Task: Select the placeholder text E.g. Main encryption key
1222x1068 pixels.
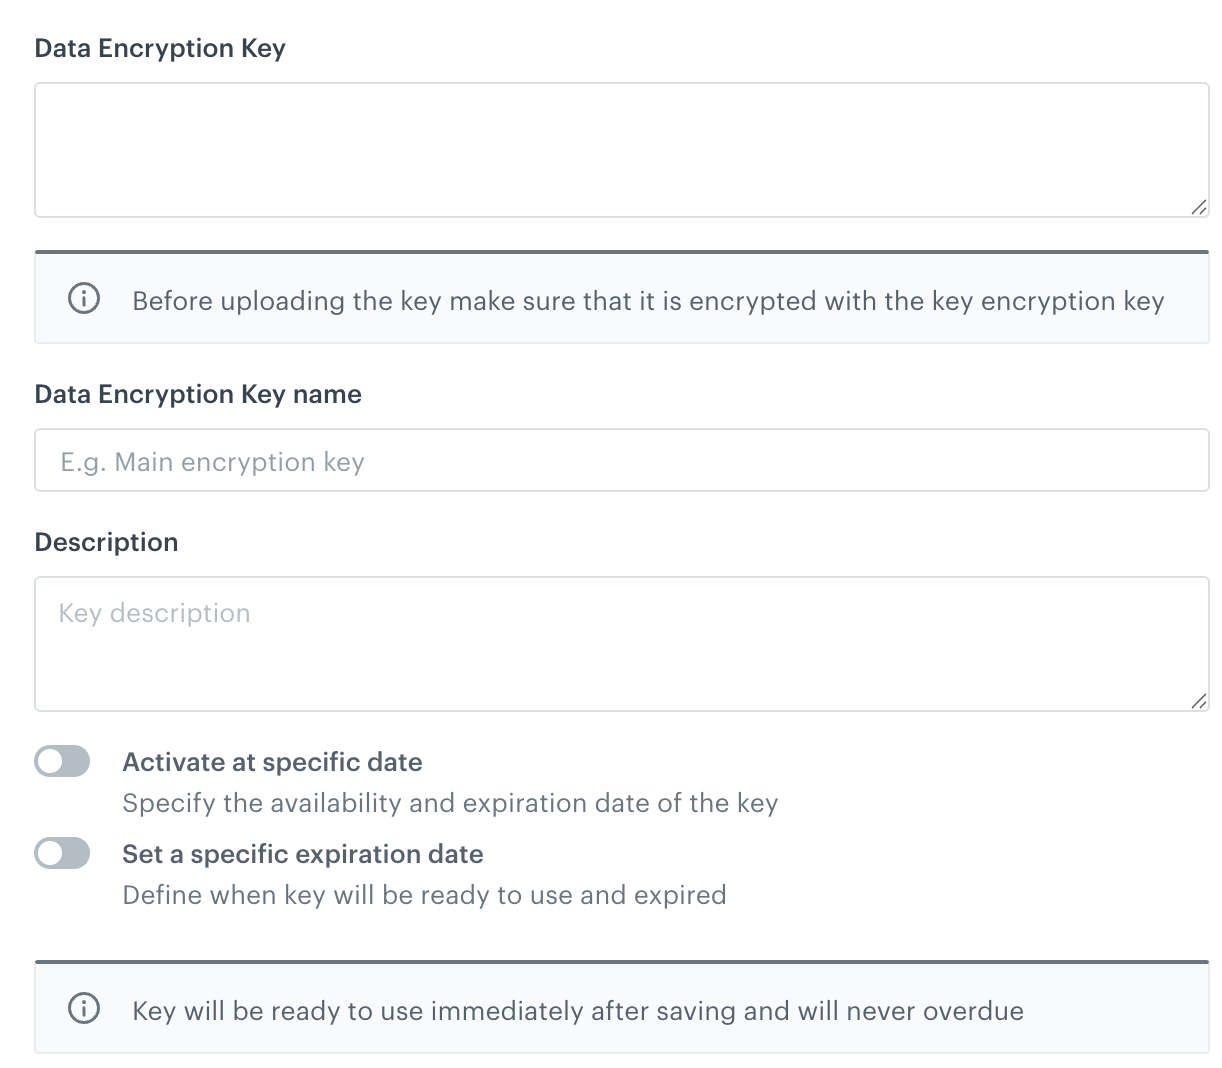Action: [x=213, y=461]
